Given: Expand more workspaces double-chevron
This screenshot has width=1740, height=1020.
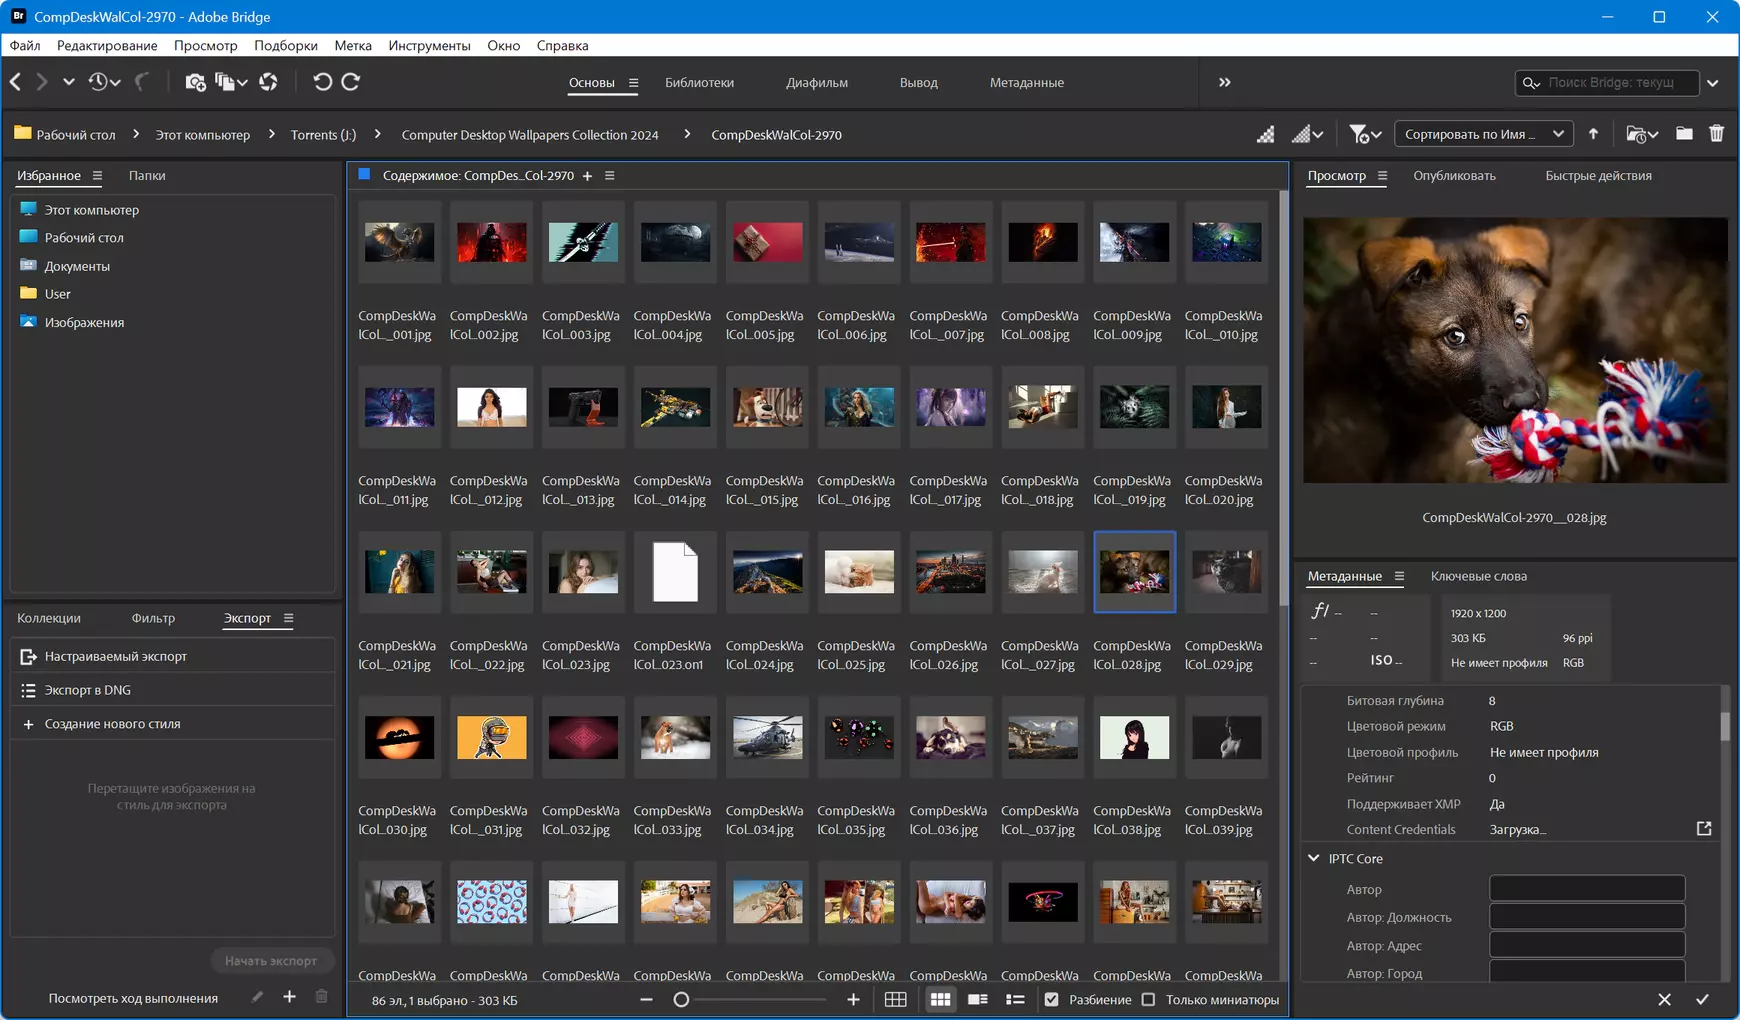Looking at the screenshot, I should point(1225,82).
